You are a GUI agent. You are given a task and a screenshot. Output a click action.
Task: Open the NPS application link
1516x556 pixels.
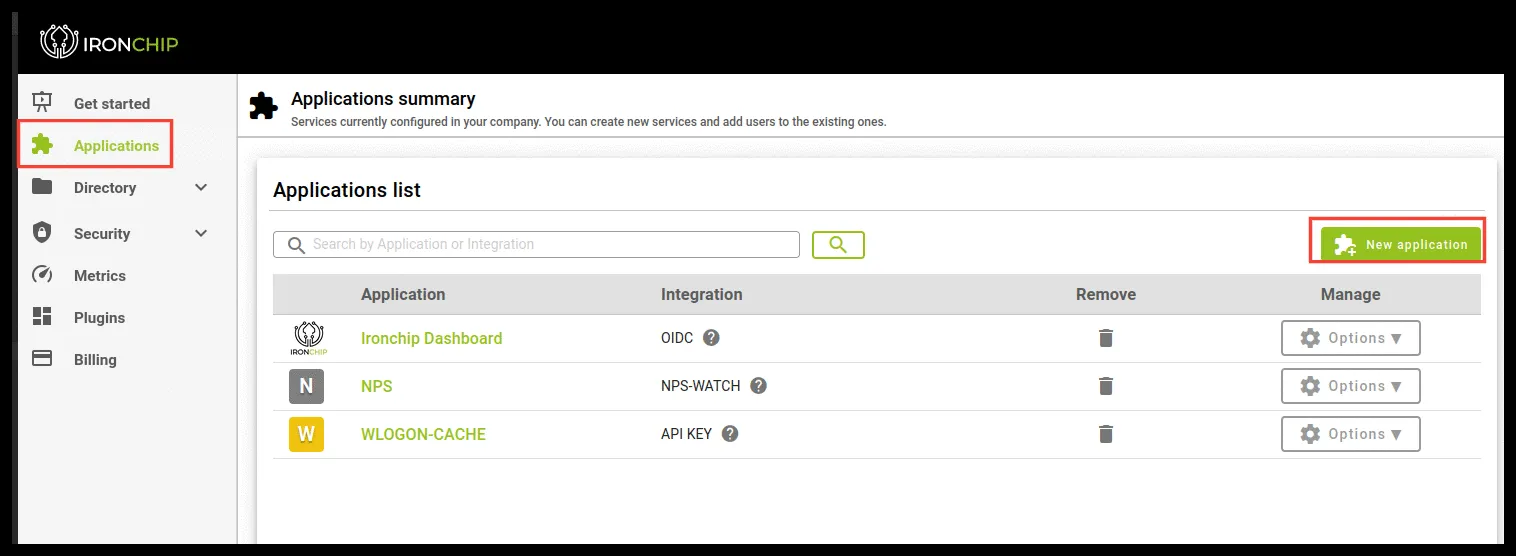click(x=376, y=386)
